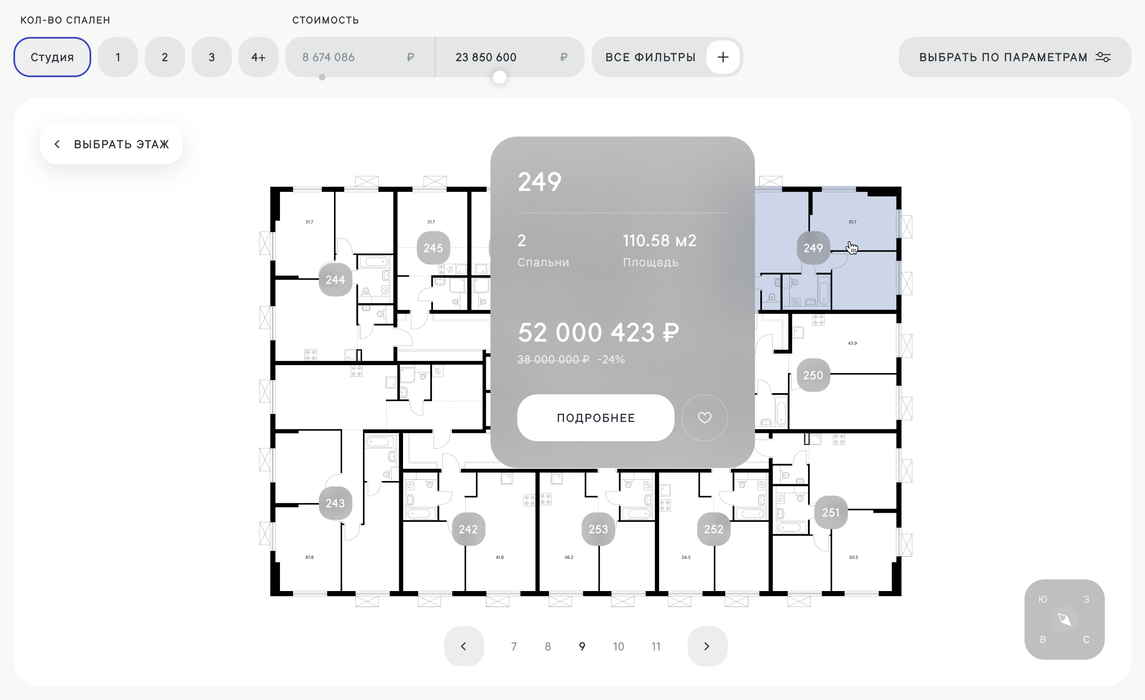Image resolution: width=1145 pixels, height=700 pixels.
Task: Select the Студия bedroom filter
Action: click(52, 57)
